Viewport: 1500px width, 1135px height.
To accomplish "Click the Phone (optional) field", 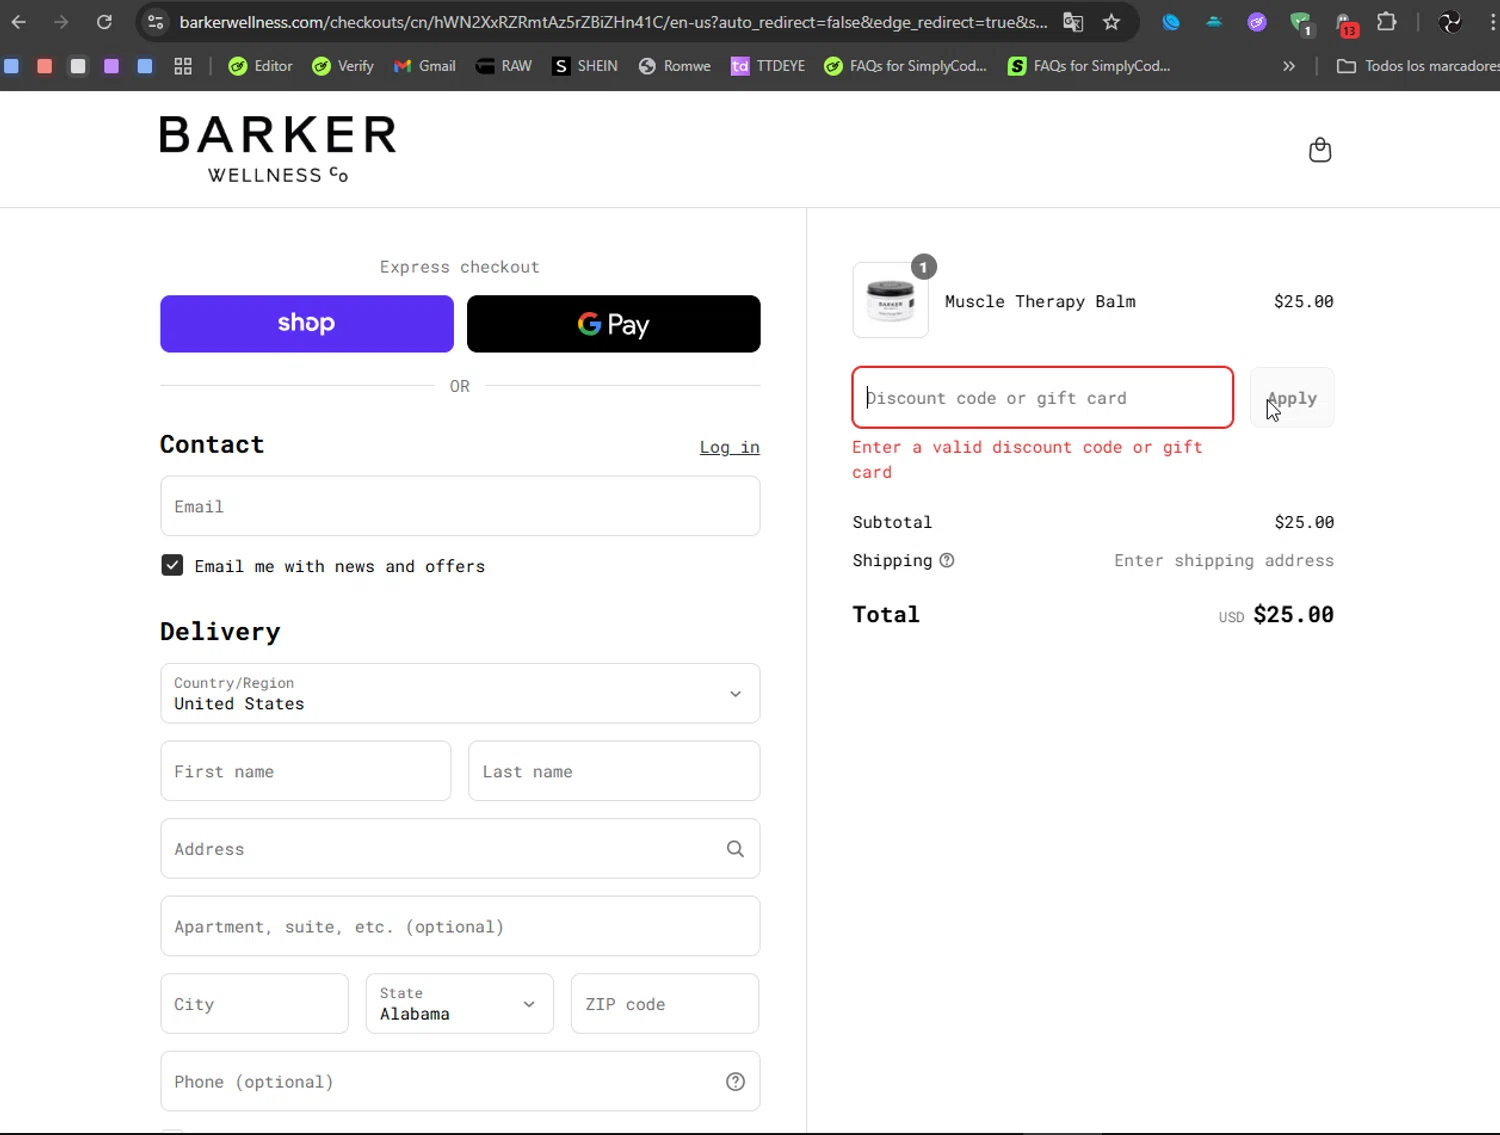I will point(460,1081).
